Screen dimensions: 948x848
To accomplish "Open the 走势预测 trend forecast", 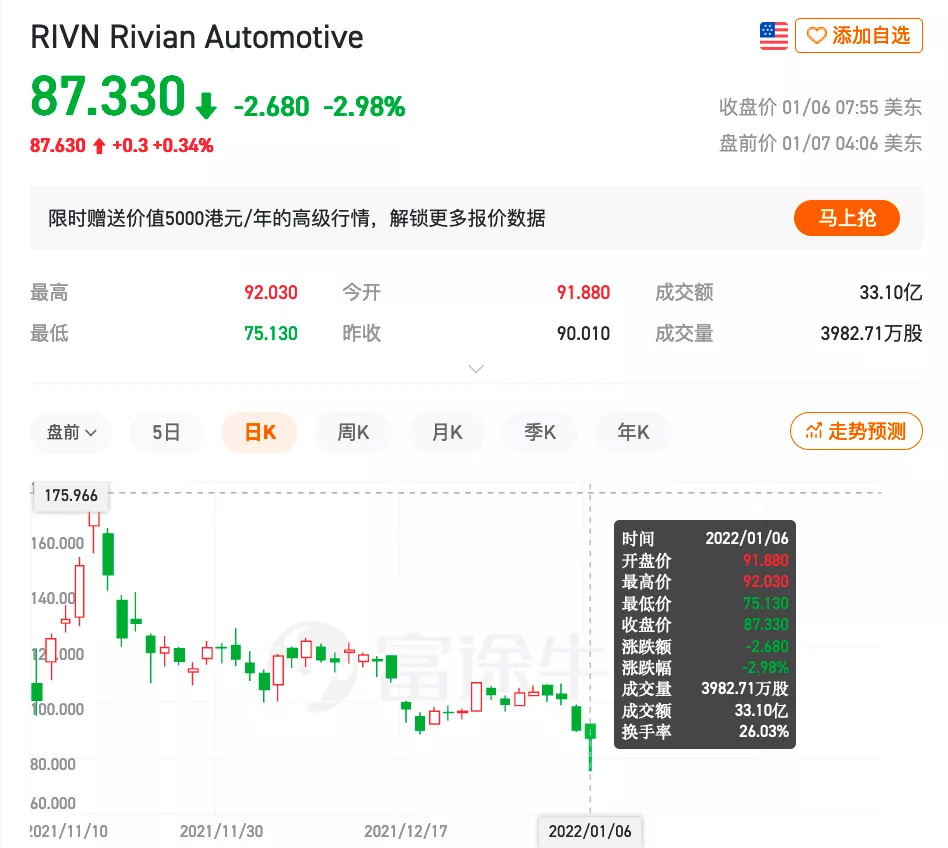I will (x=856, y=431).
